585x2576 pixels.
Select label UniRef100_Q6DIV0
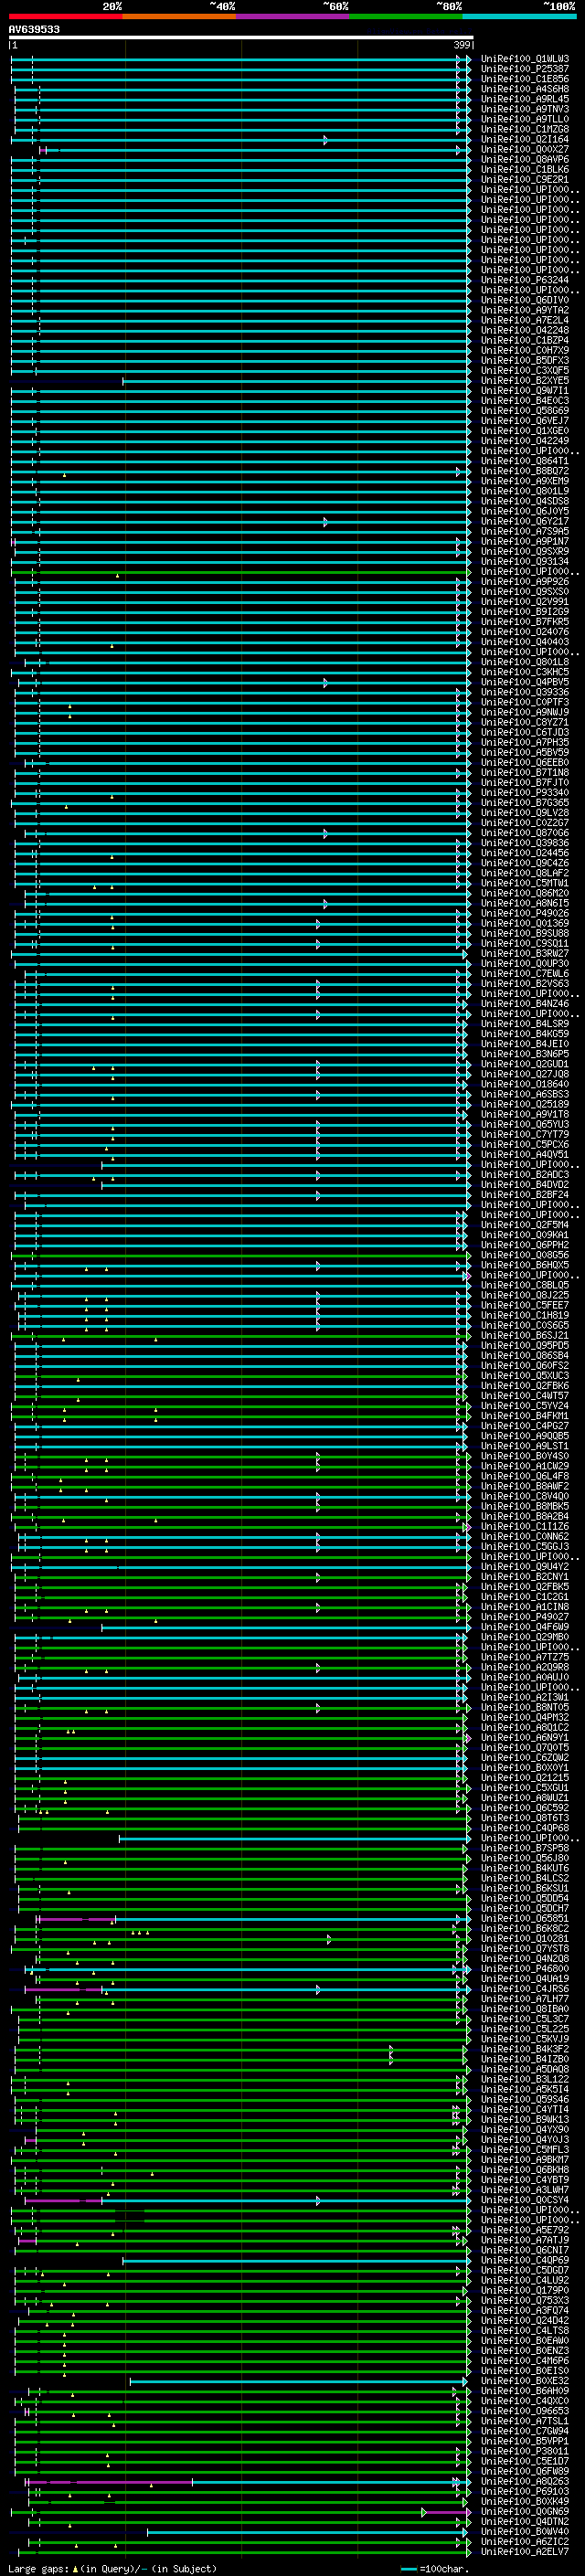point(525,300)
